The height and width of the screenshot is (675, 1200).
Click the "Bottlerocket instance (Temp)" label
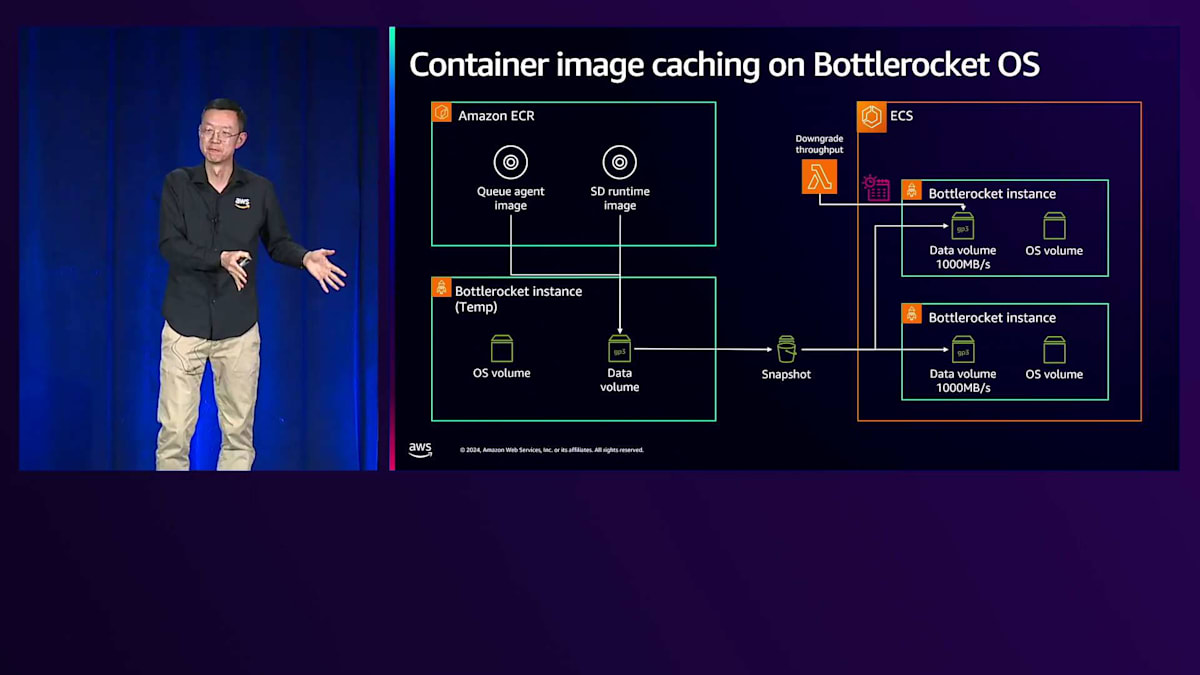point(518,299)
